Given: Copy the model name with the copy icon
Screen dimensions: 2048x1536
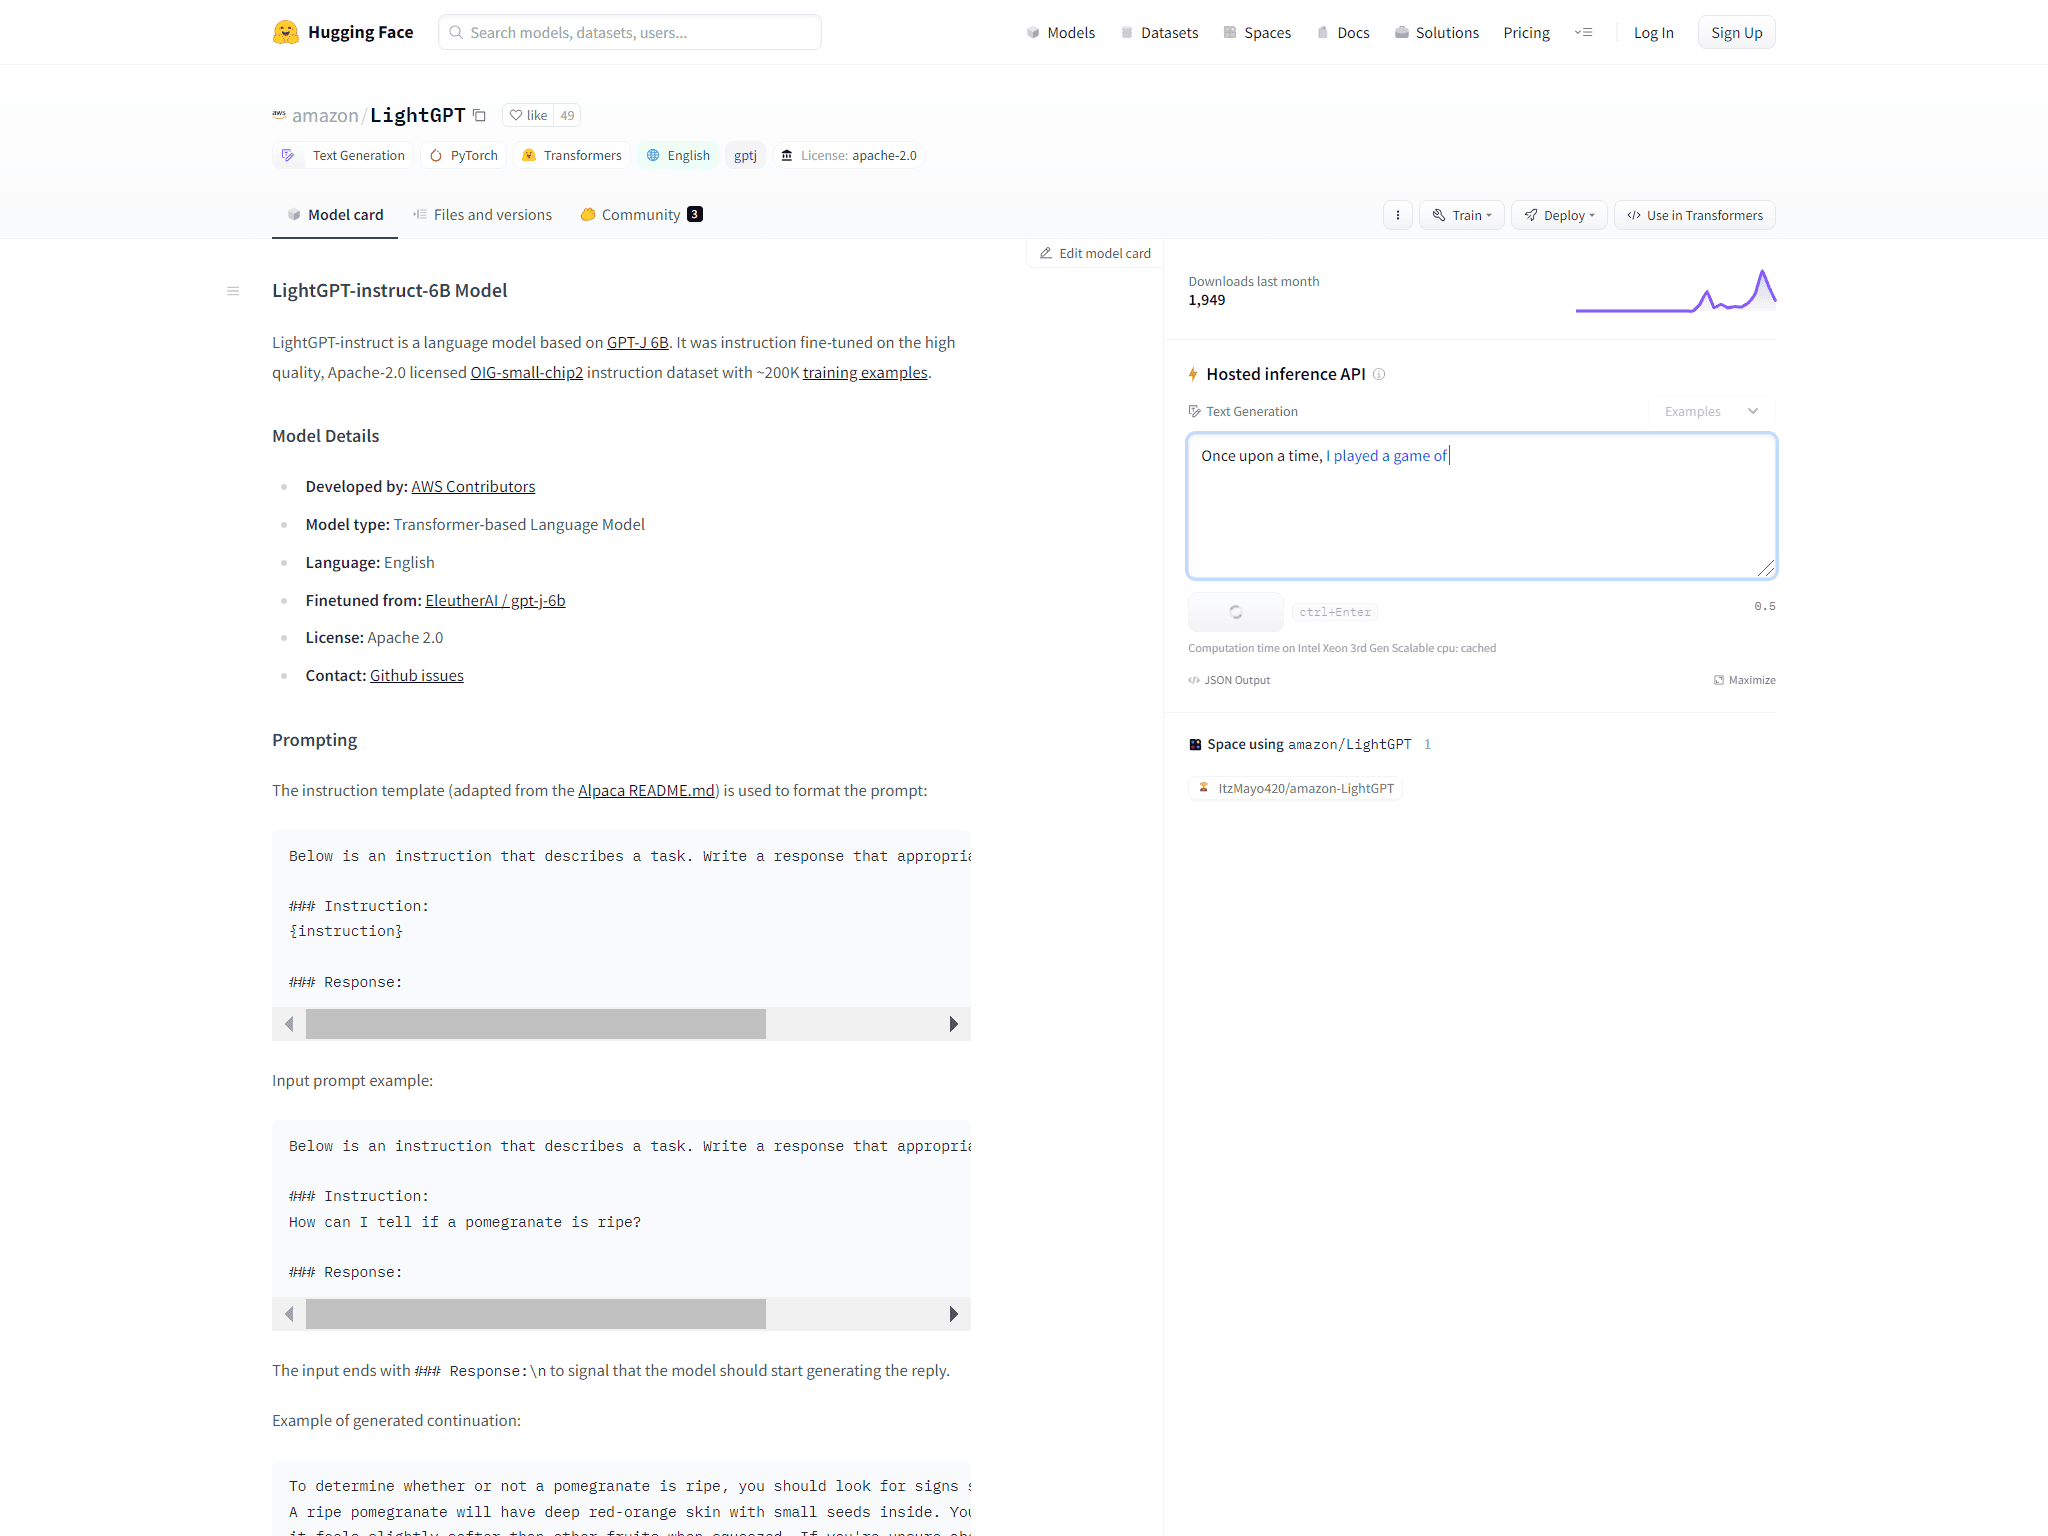Looking at the screenshot, I should coord(480,115).
